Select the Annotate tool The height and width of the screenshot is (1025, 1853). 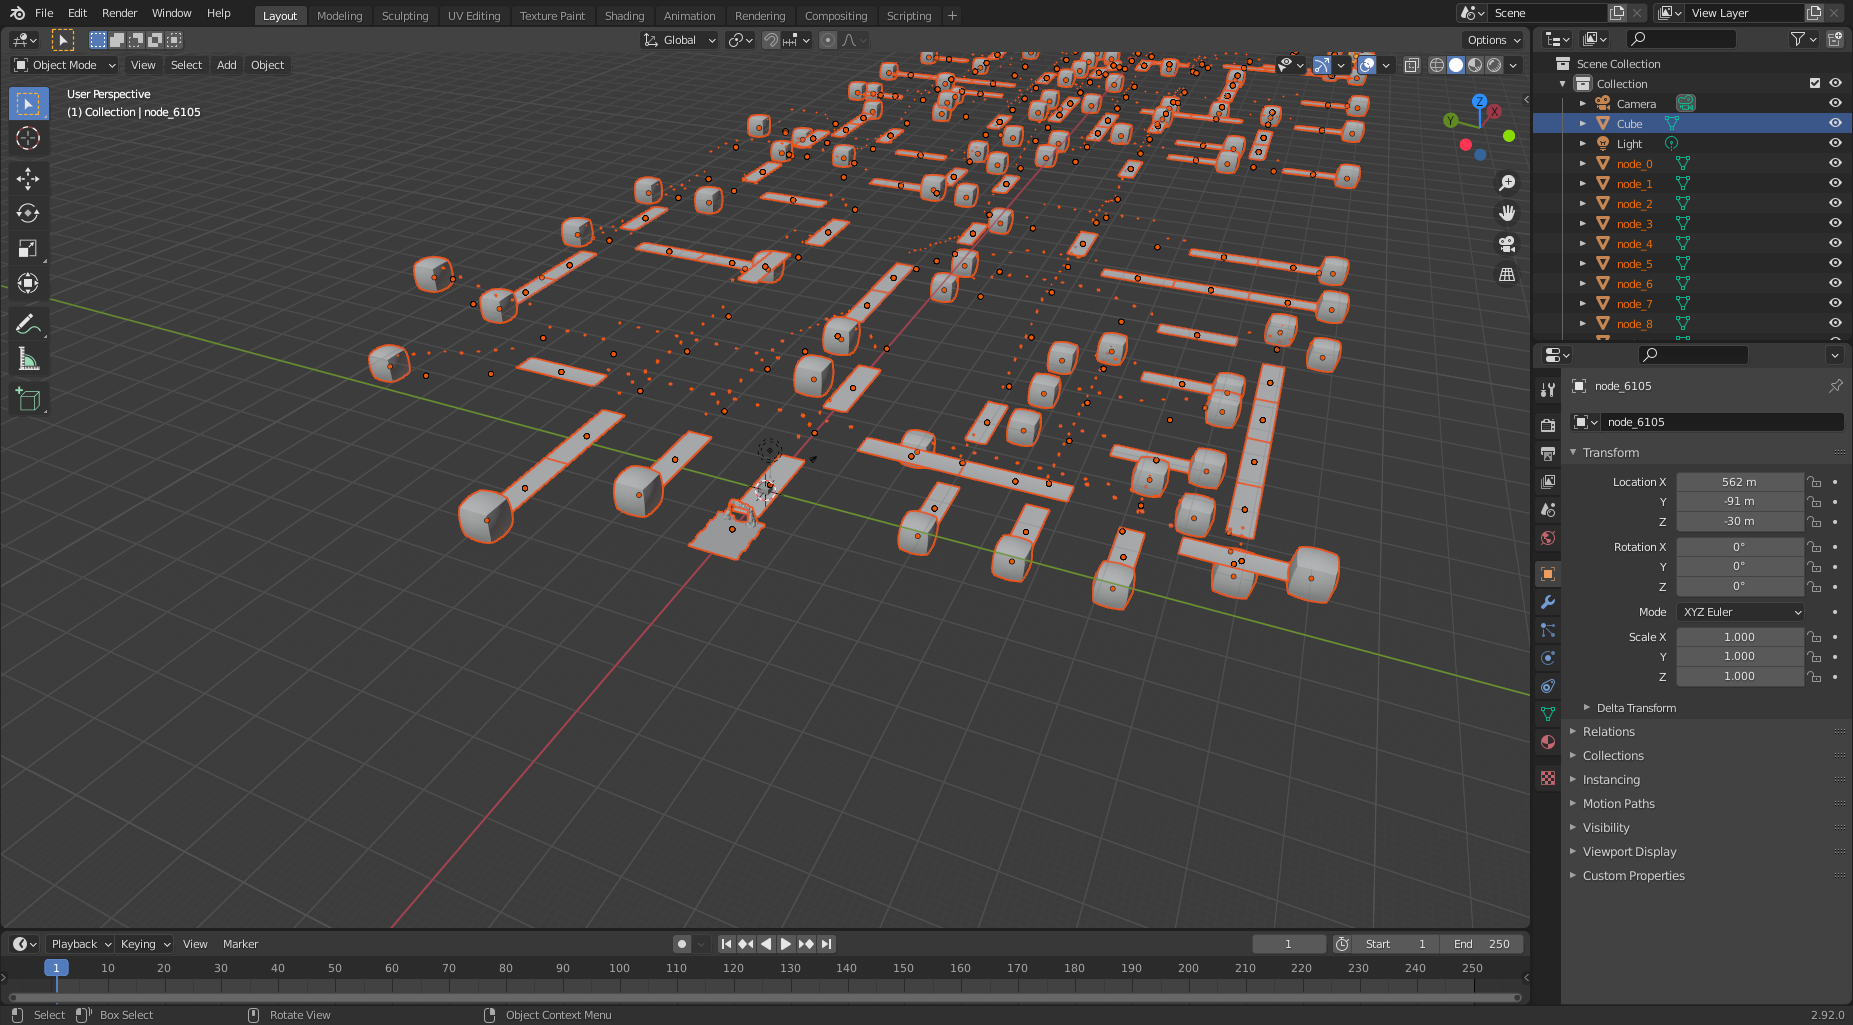coord(28,323)
